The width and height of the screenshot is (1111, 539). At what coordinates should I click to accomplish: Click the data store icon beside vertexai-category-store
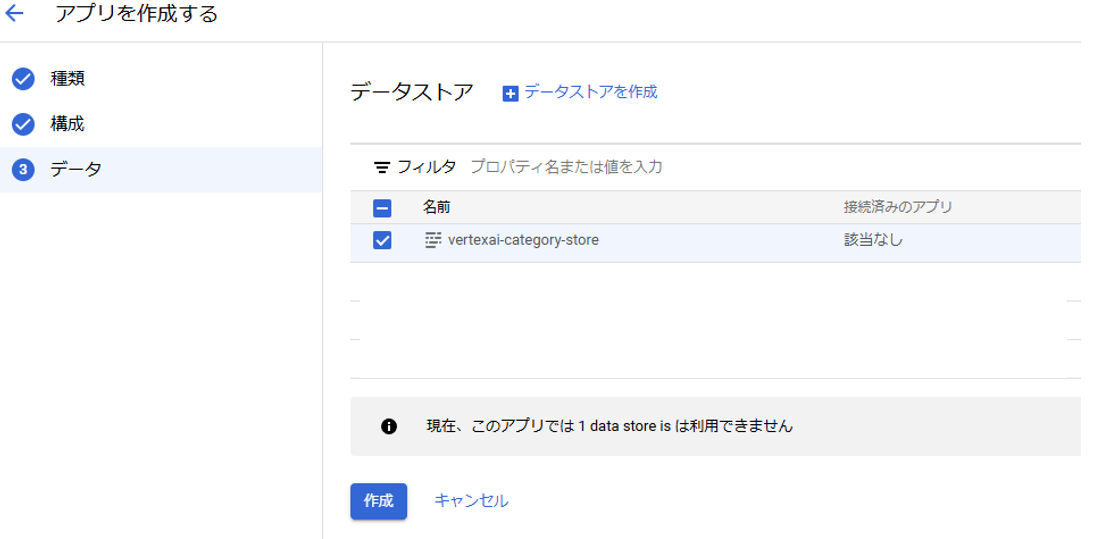click(x=432, y=240)
